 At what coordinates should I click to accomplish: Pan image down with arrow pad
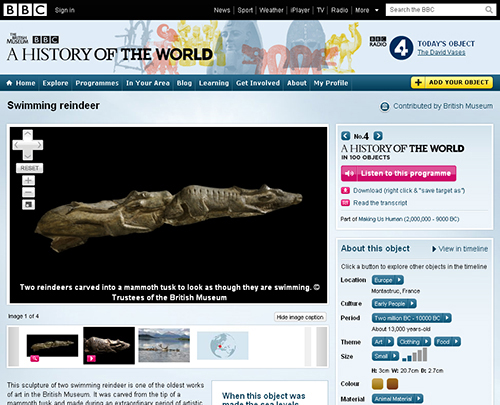pos(28,155)
